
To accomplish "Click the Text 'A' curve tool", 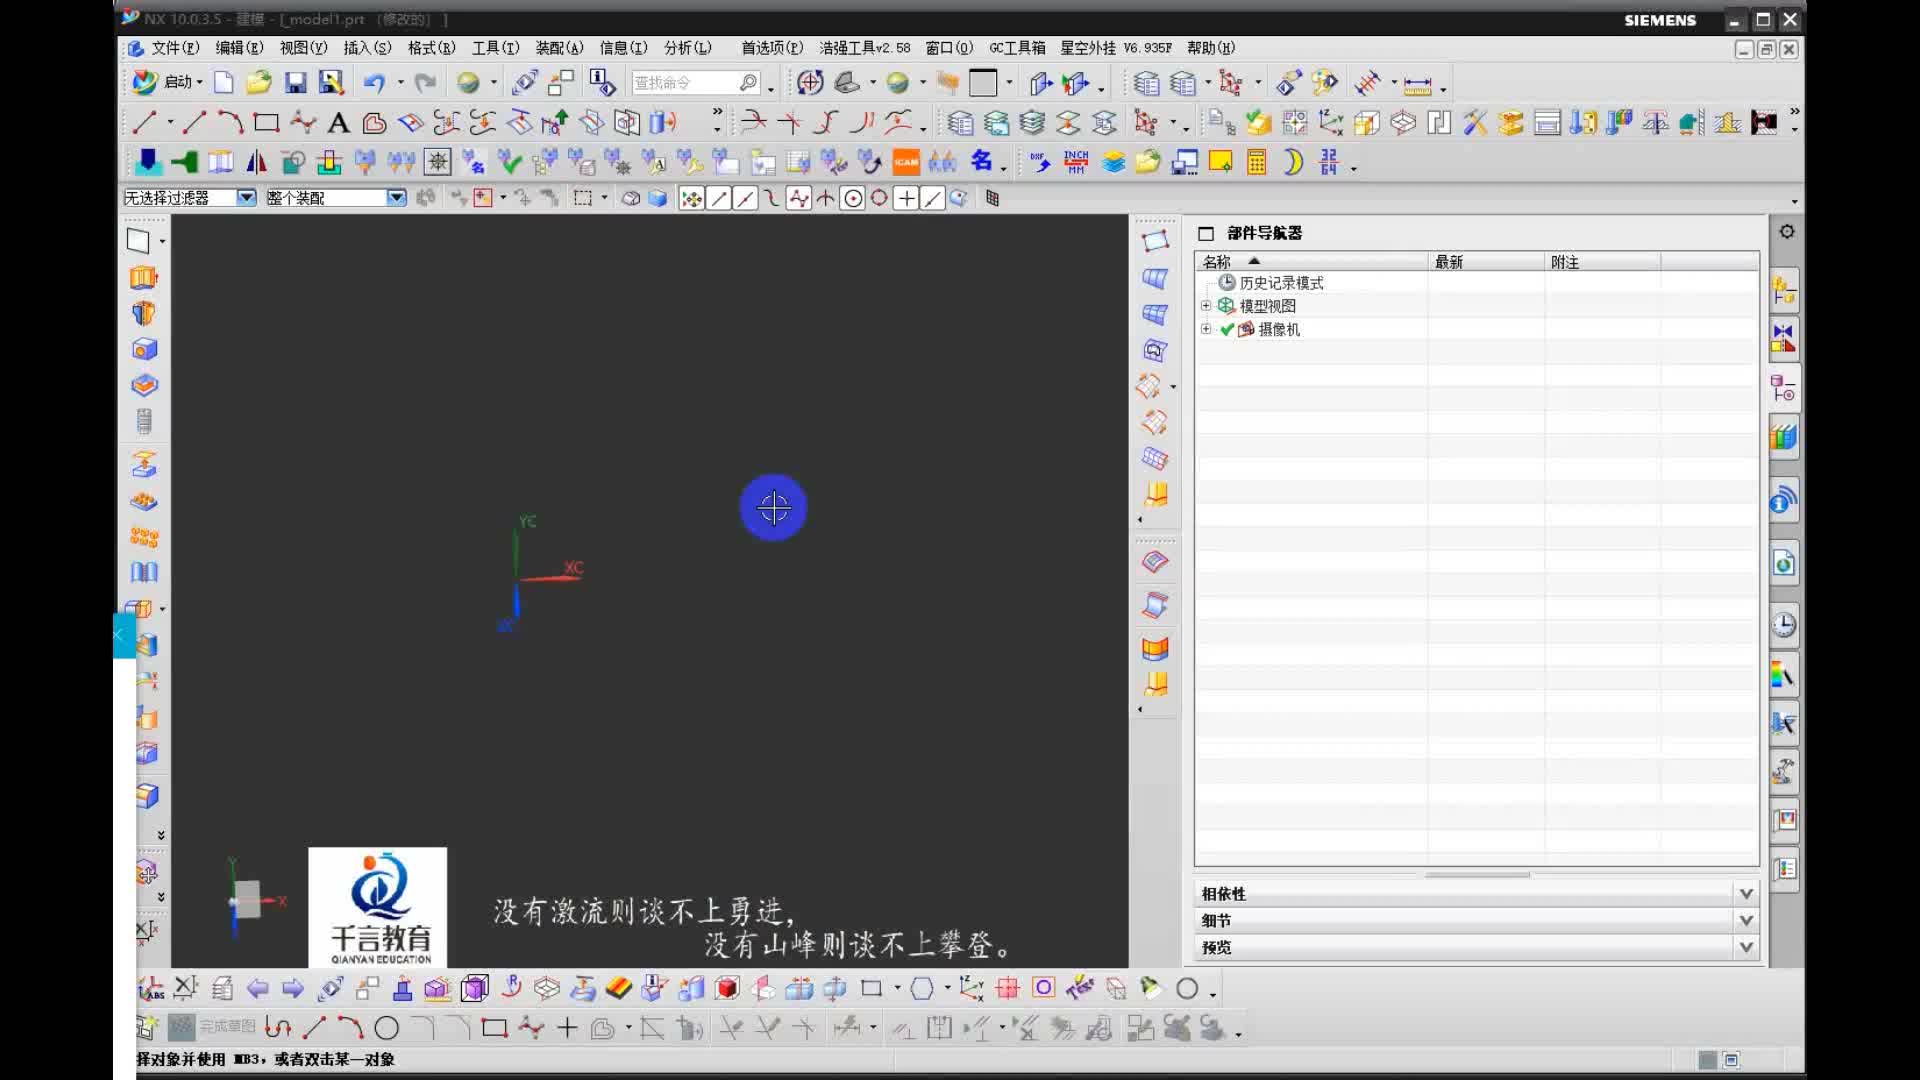I will coord(338,123).
